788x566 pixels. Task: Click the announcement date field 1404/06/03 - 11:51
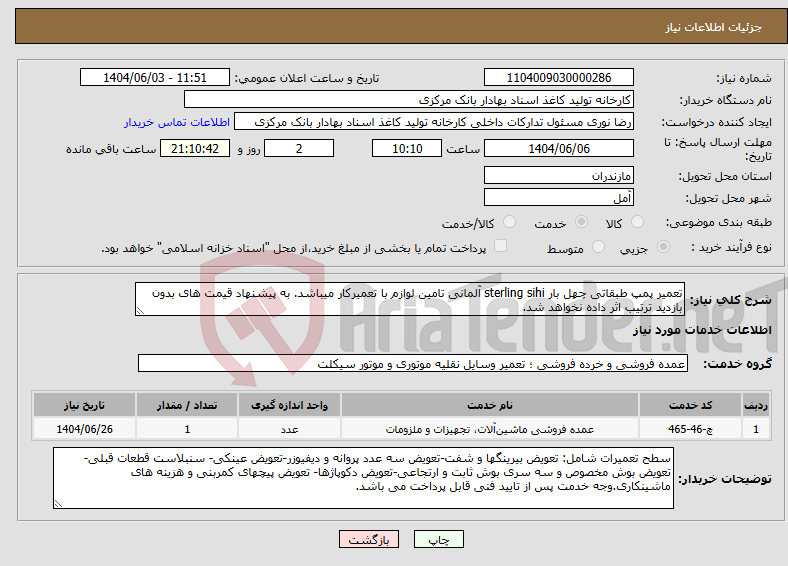click(x=155, y=77)
